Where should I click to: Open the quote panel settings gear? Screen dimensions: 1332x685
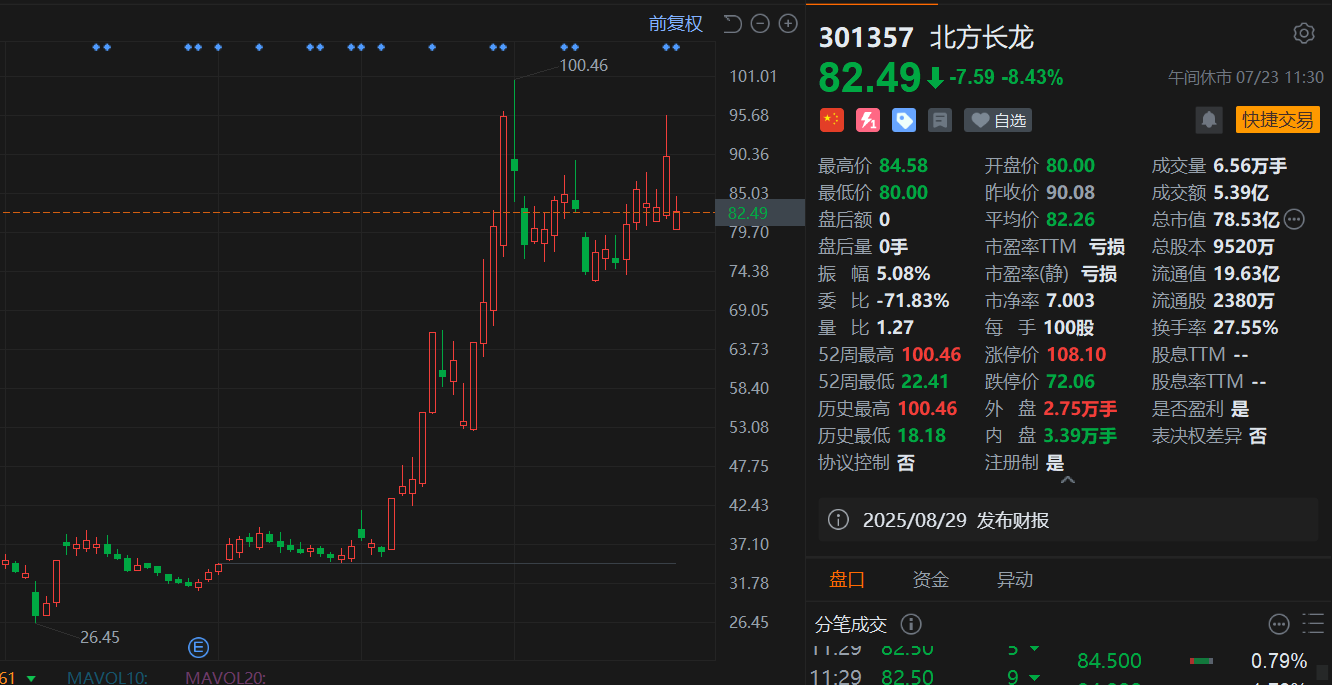(x=1303, y=34)
